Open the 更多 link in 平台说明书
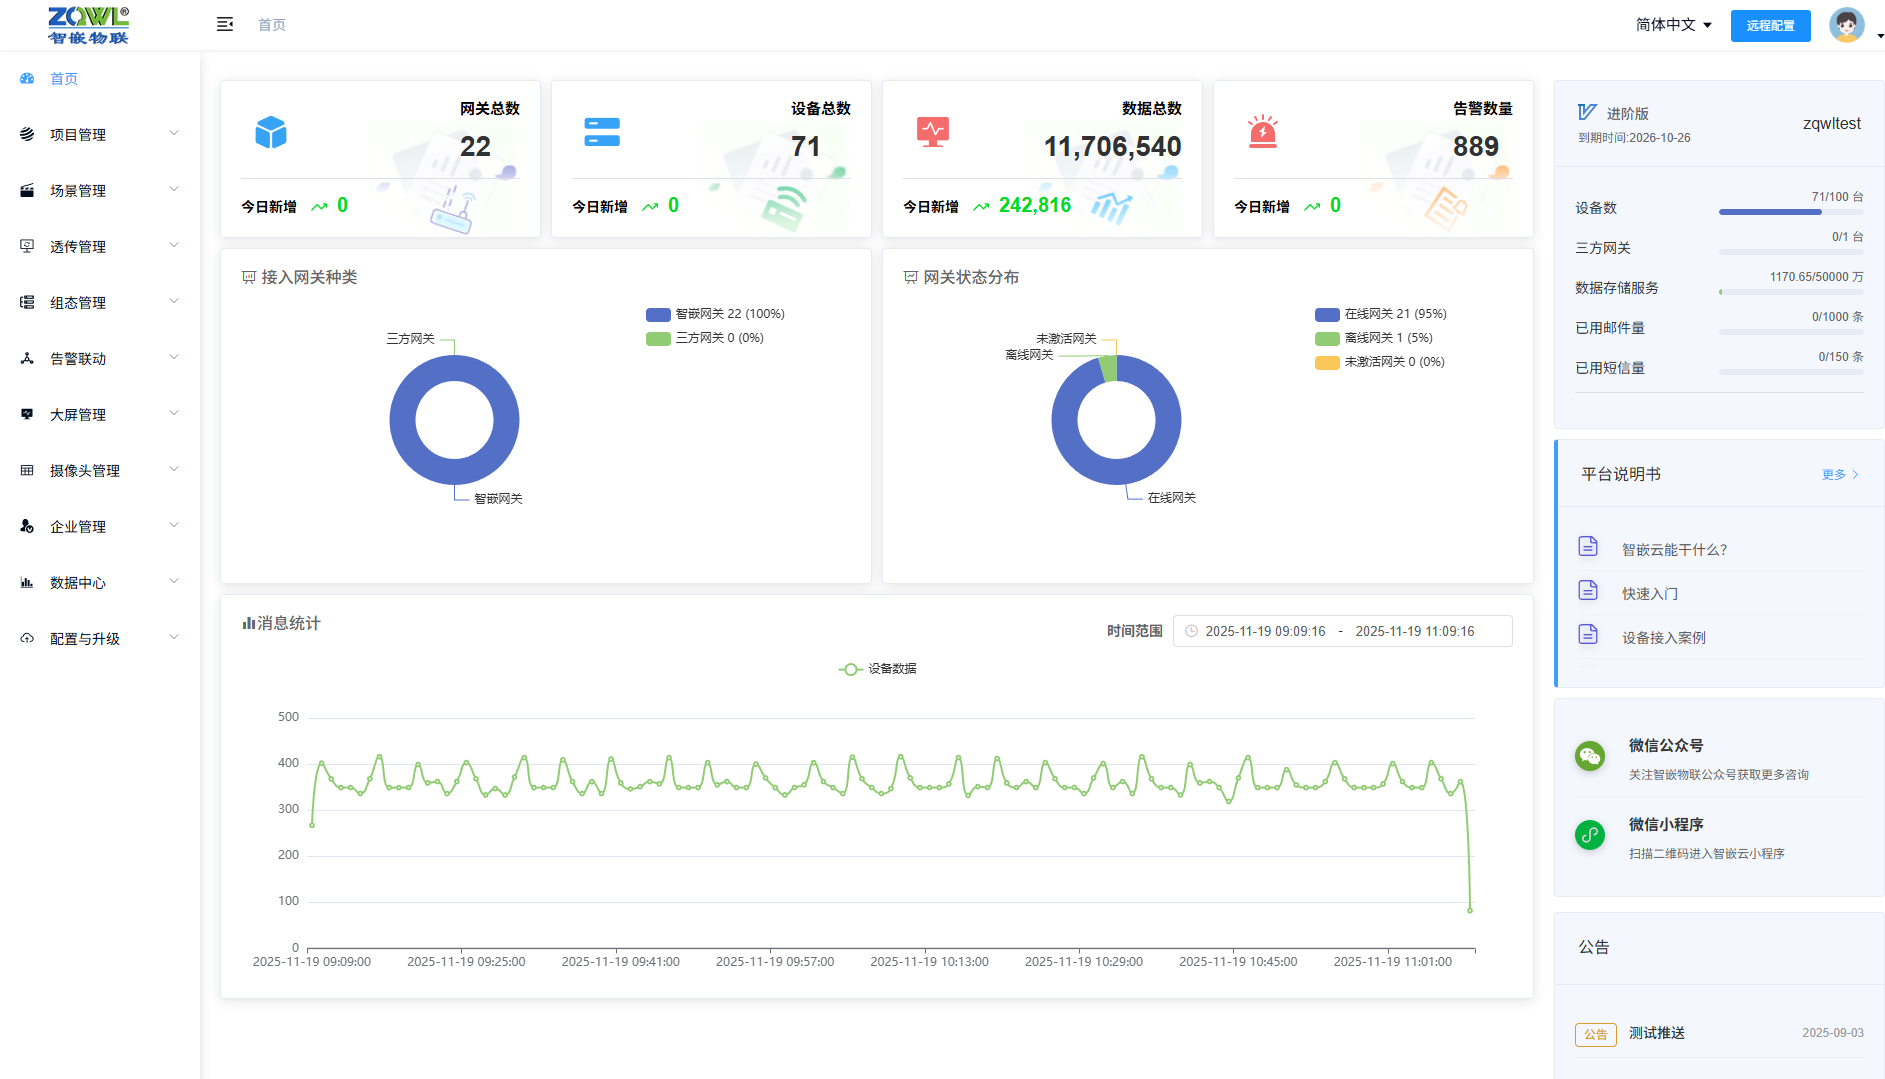1885x1079 pixels. pyautogui.click(x=1838, y=475)
